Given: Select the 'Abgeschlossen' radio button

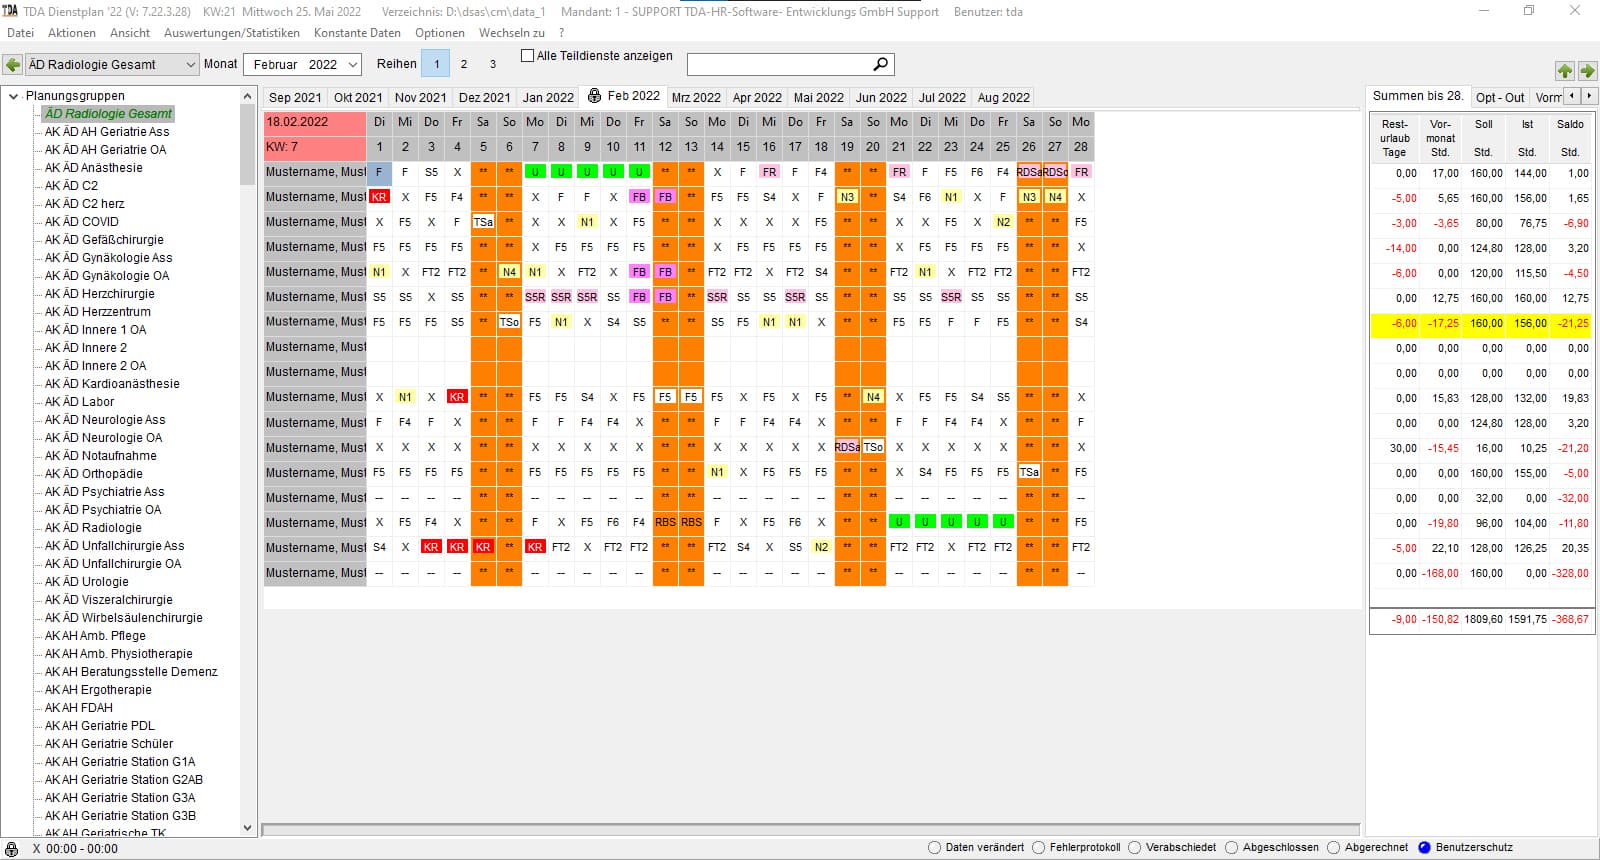Looking at the screenshot, I should 1232,847.
